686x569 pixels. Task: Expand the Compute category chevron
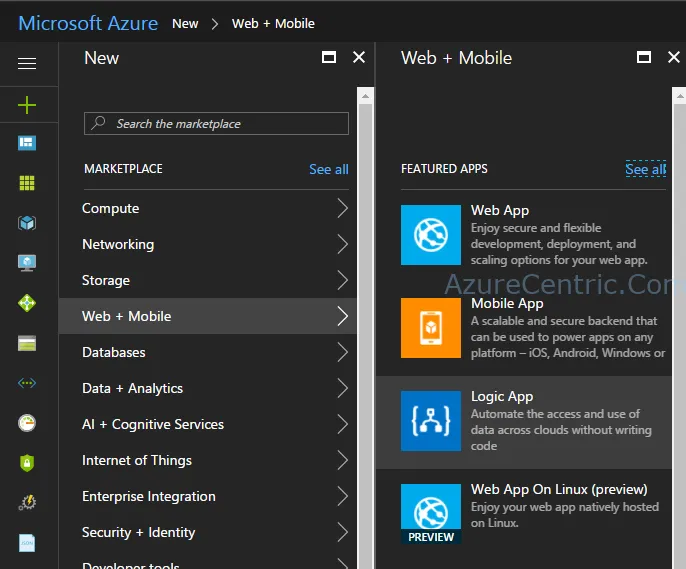343,208
